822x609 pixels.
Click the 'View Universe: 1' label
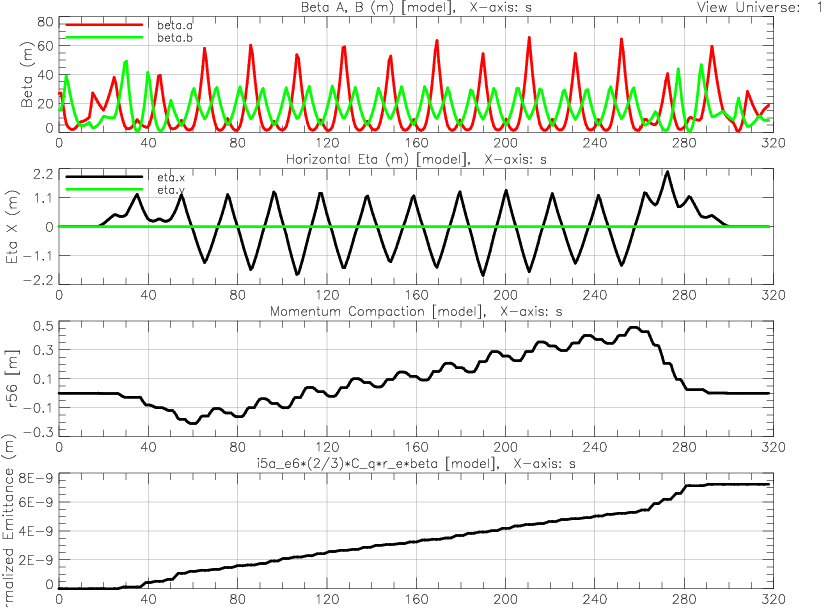(759, 7)
